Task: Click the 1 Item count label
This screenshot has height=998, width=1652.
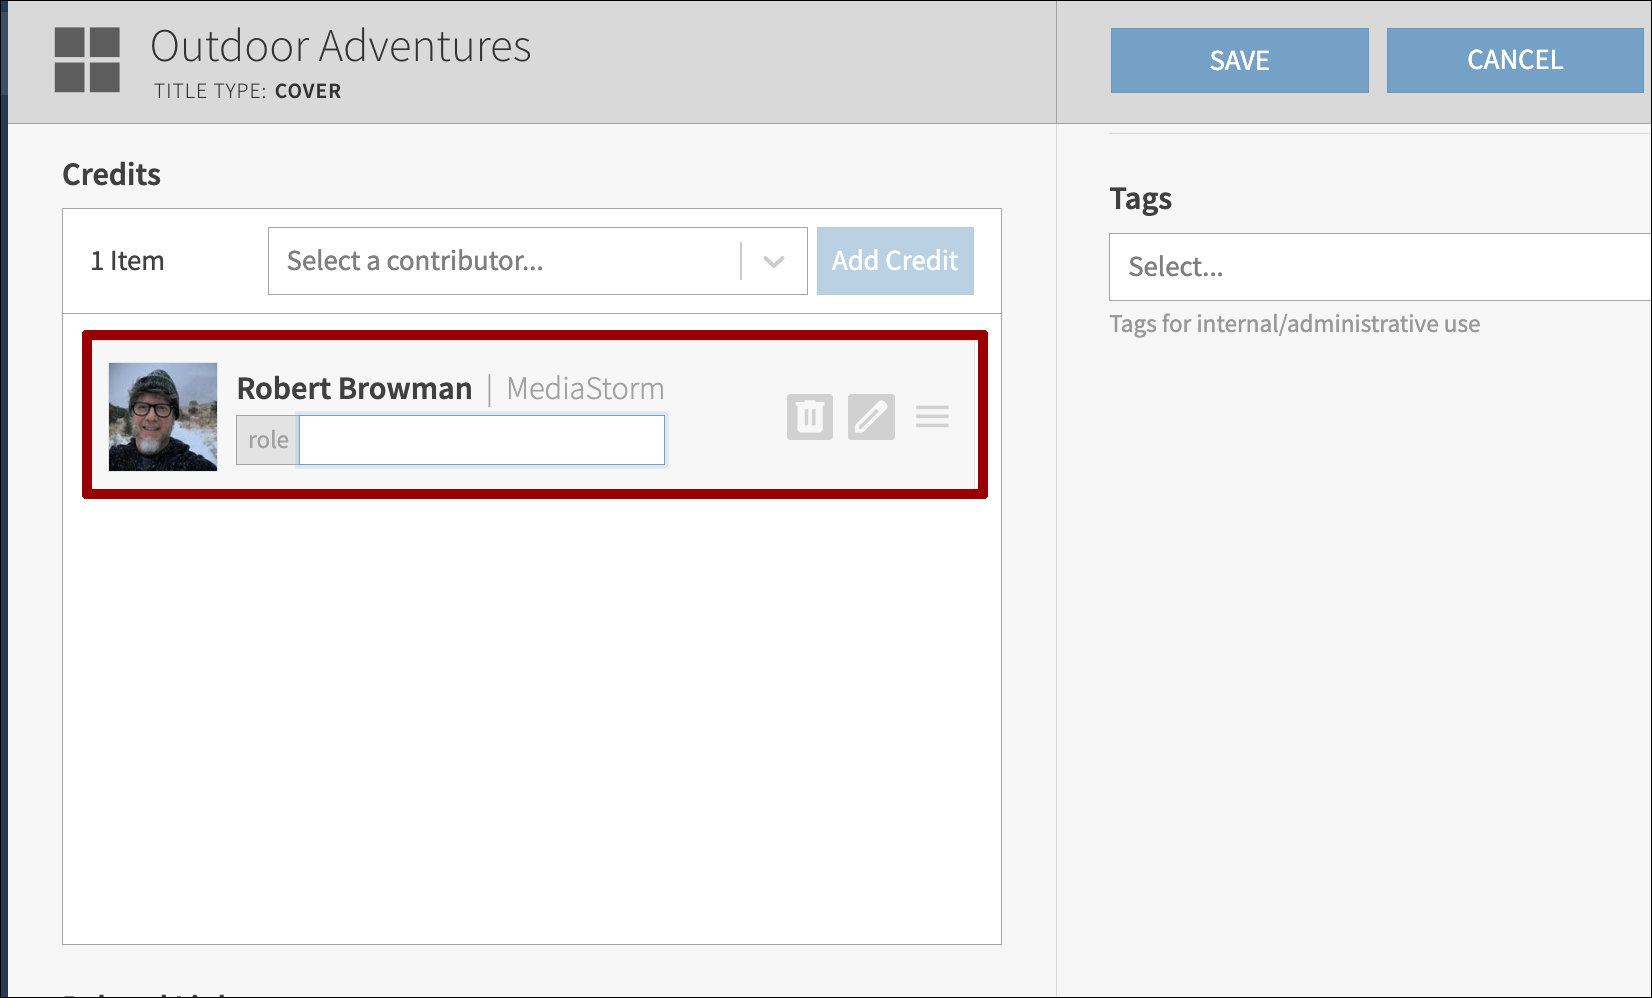Action: point(127,261)
